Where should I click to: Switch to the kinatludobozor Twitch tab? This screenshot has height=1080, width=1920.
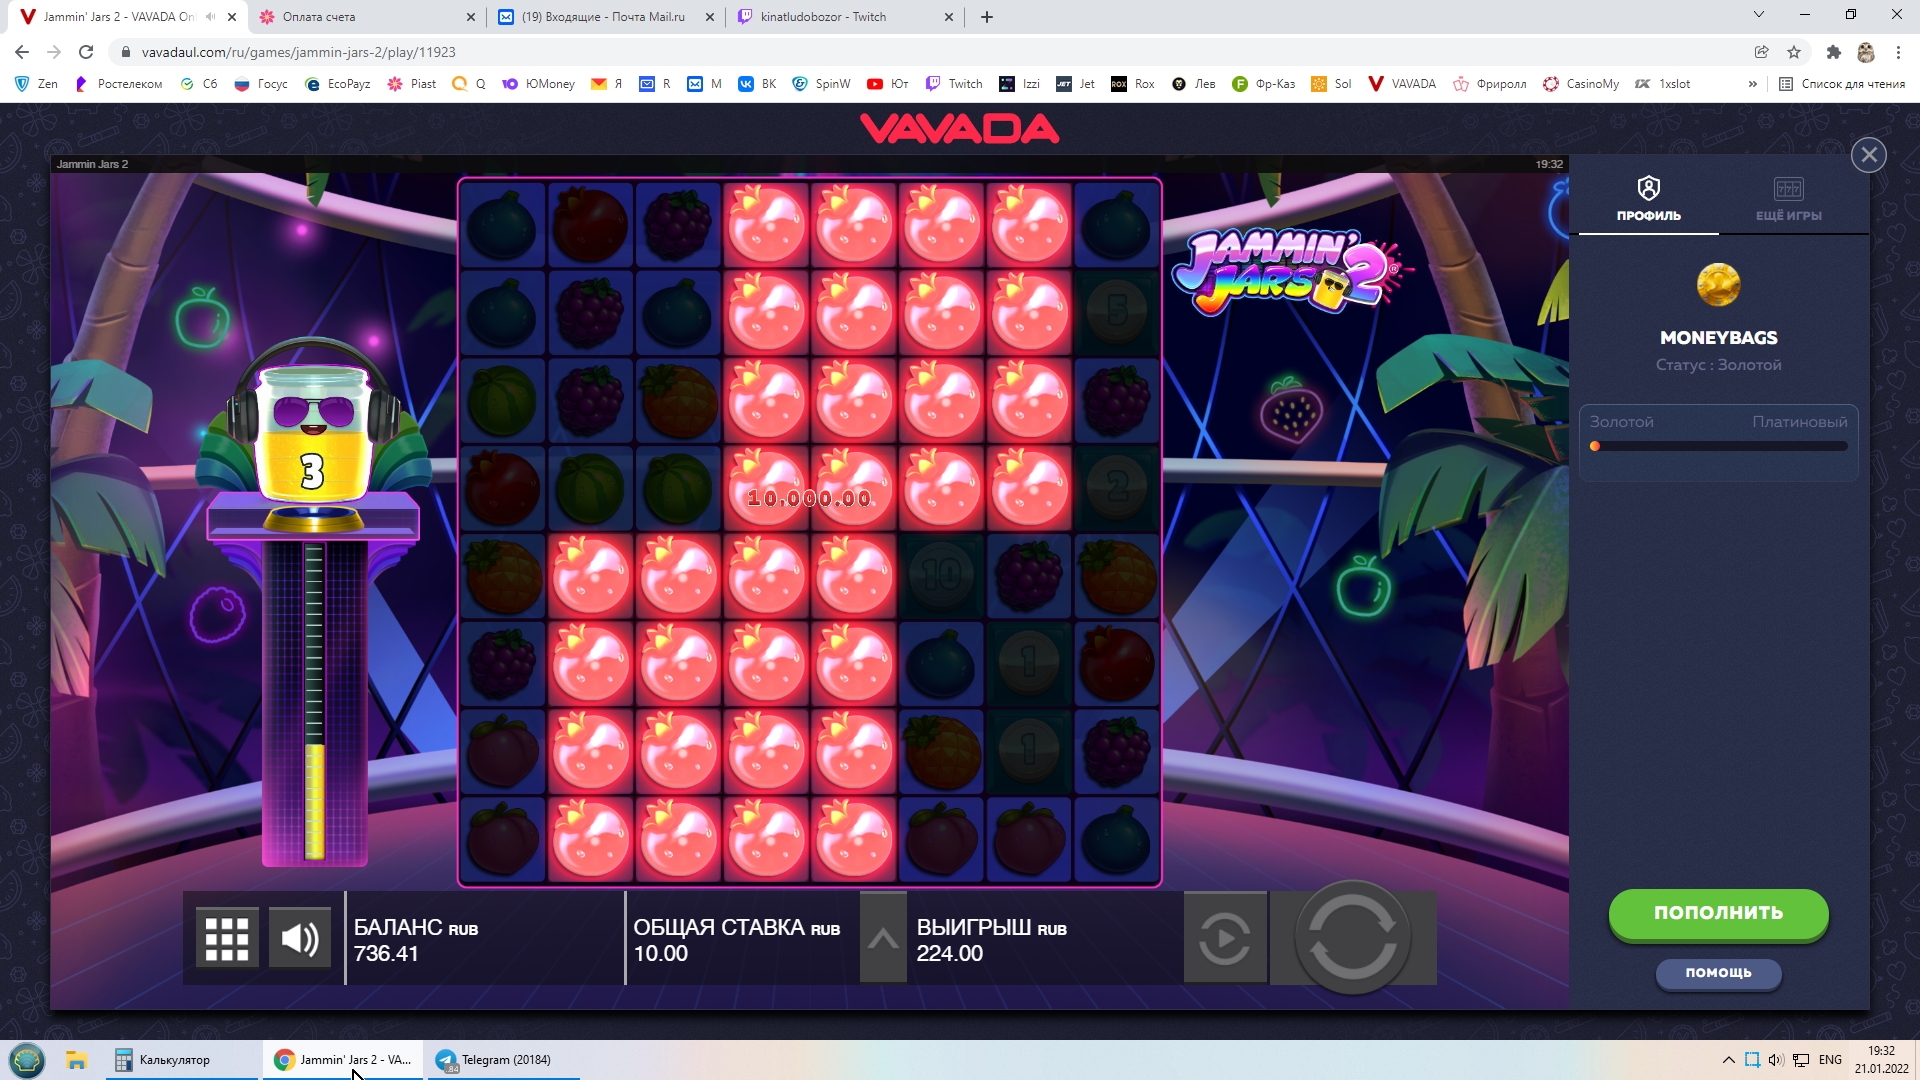click(x=845, y=17)
